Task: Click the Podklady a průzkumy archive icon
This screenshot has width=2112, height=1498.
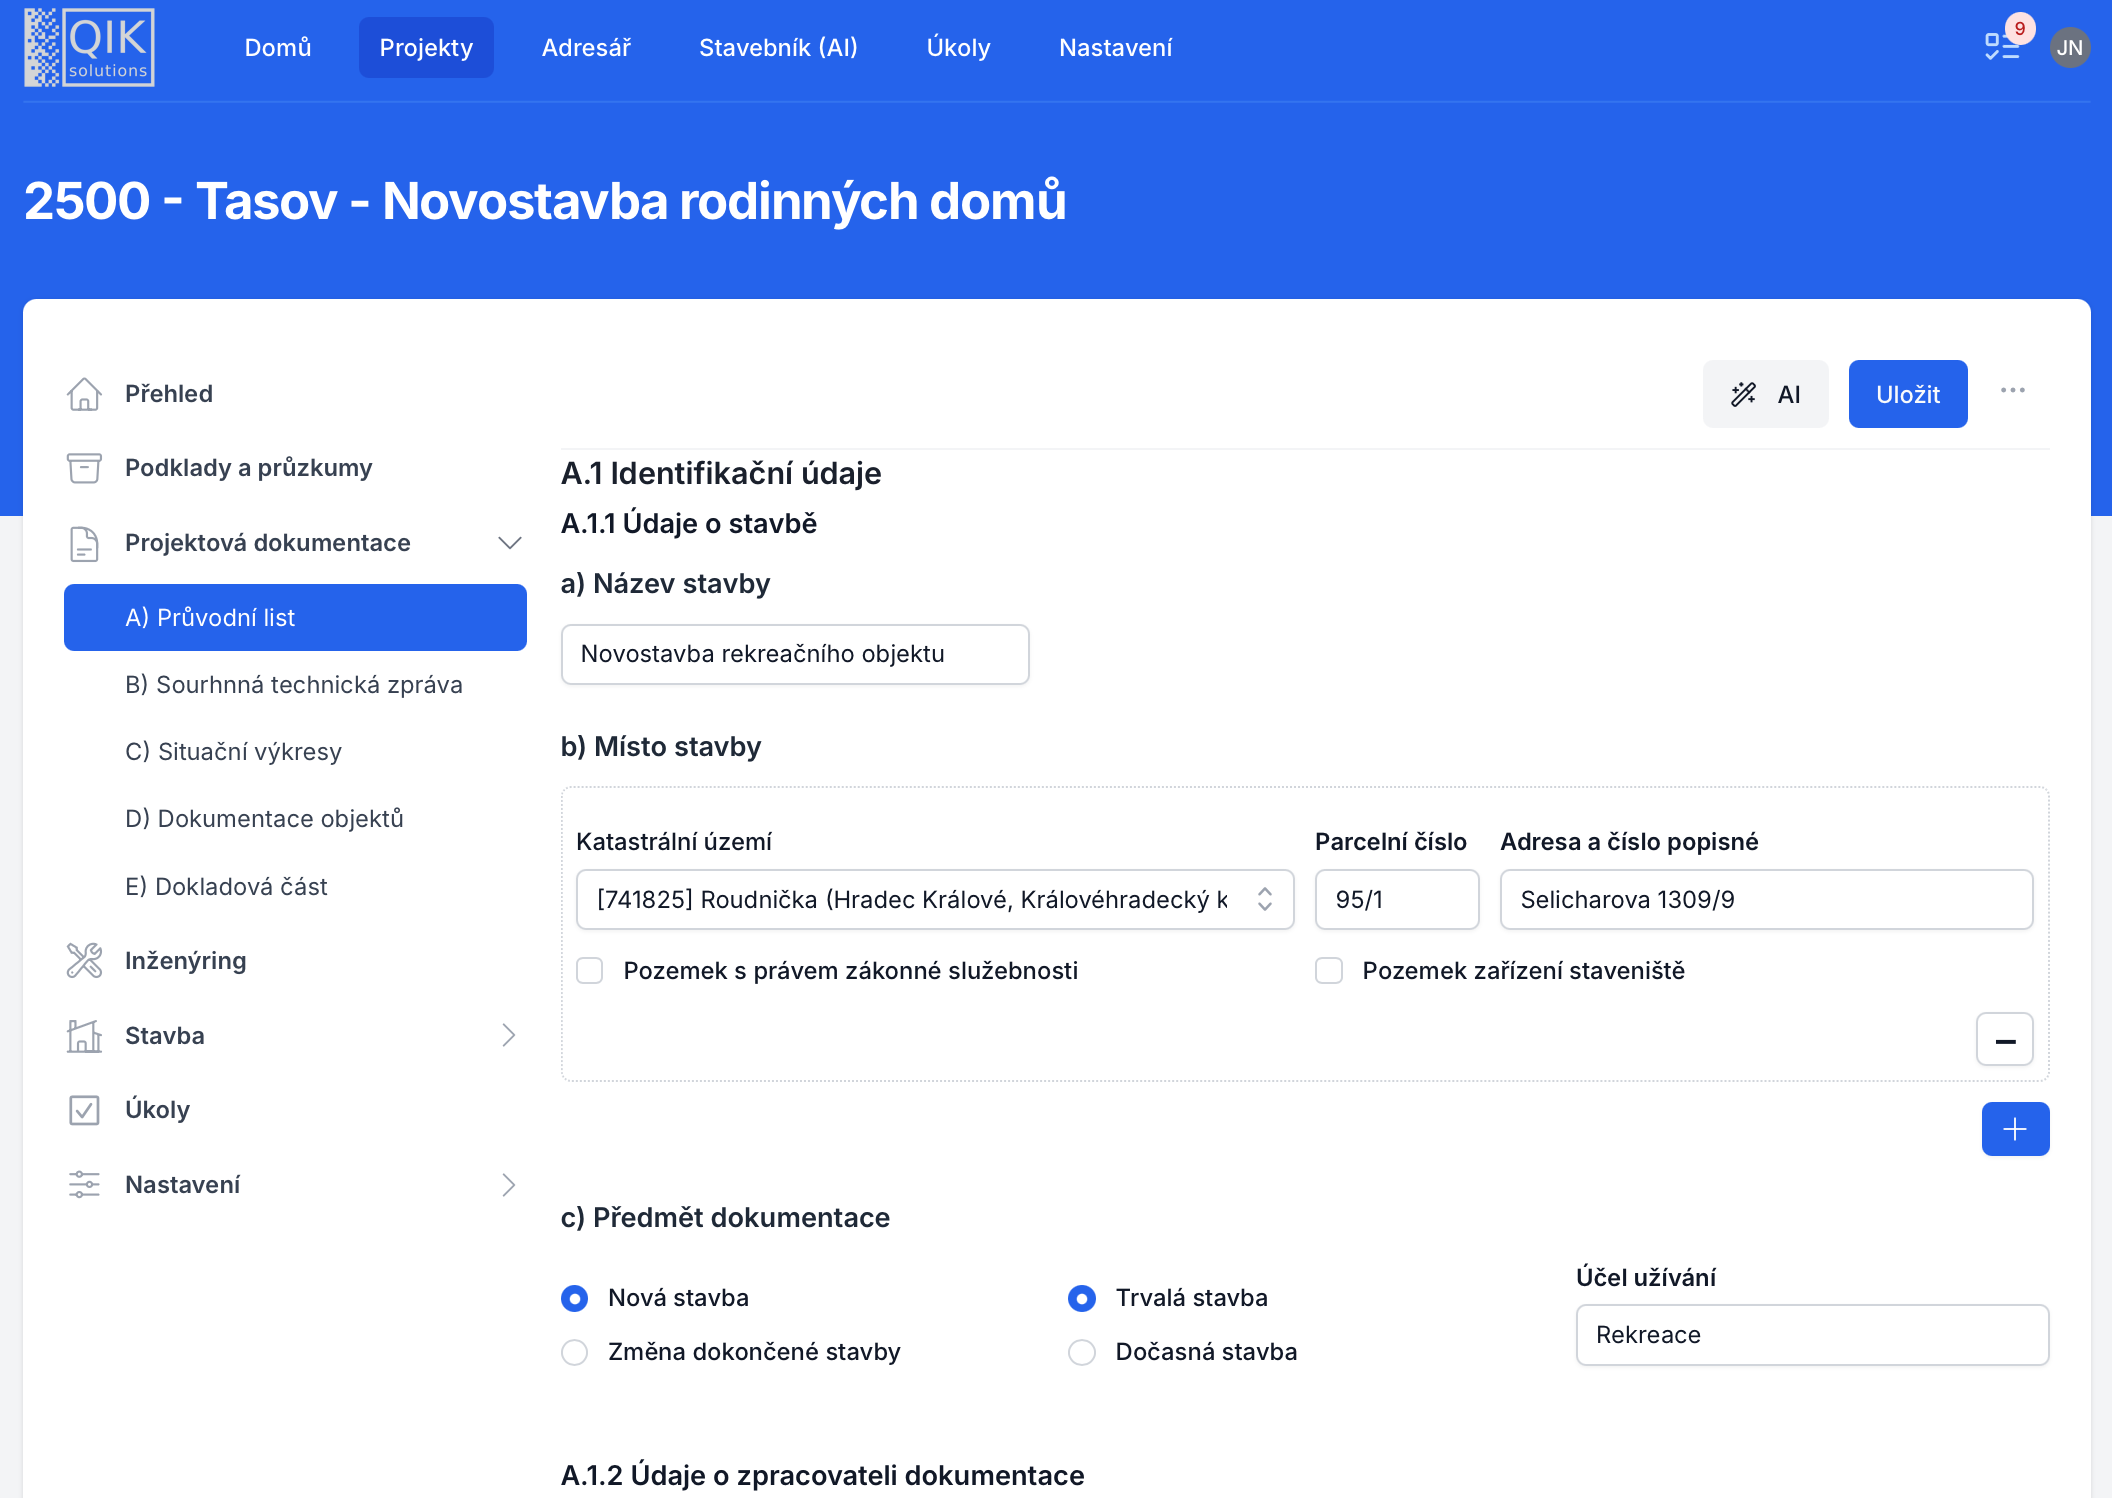Action: (84, 468)
